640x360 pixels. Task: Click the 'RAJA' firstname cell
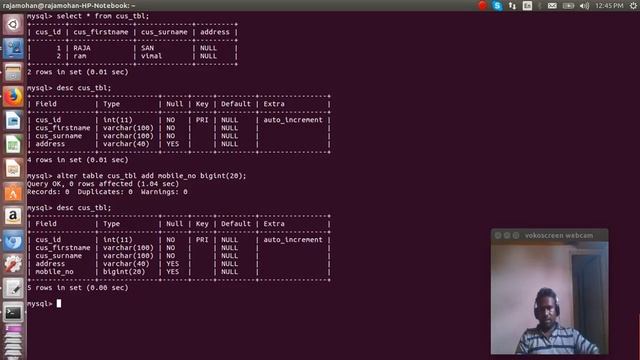coord(82,48)
